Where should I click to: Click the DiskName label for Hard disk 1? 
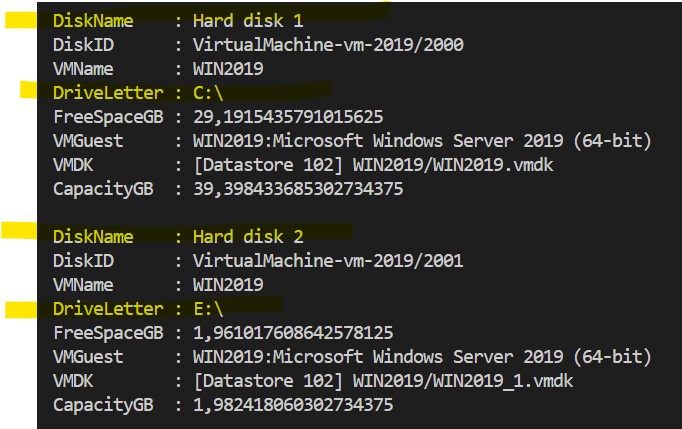93,21
